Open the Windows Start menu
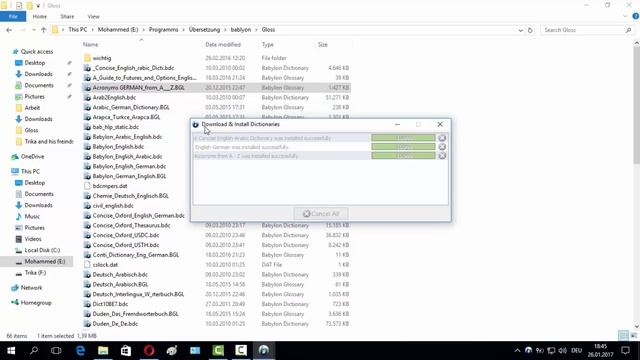This screenshot has height=360, width=640. [x=11, y=350]
